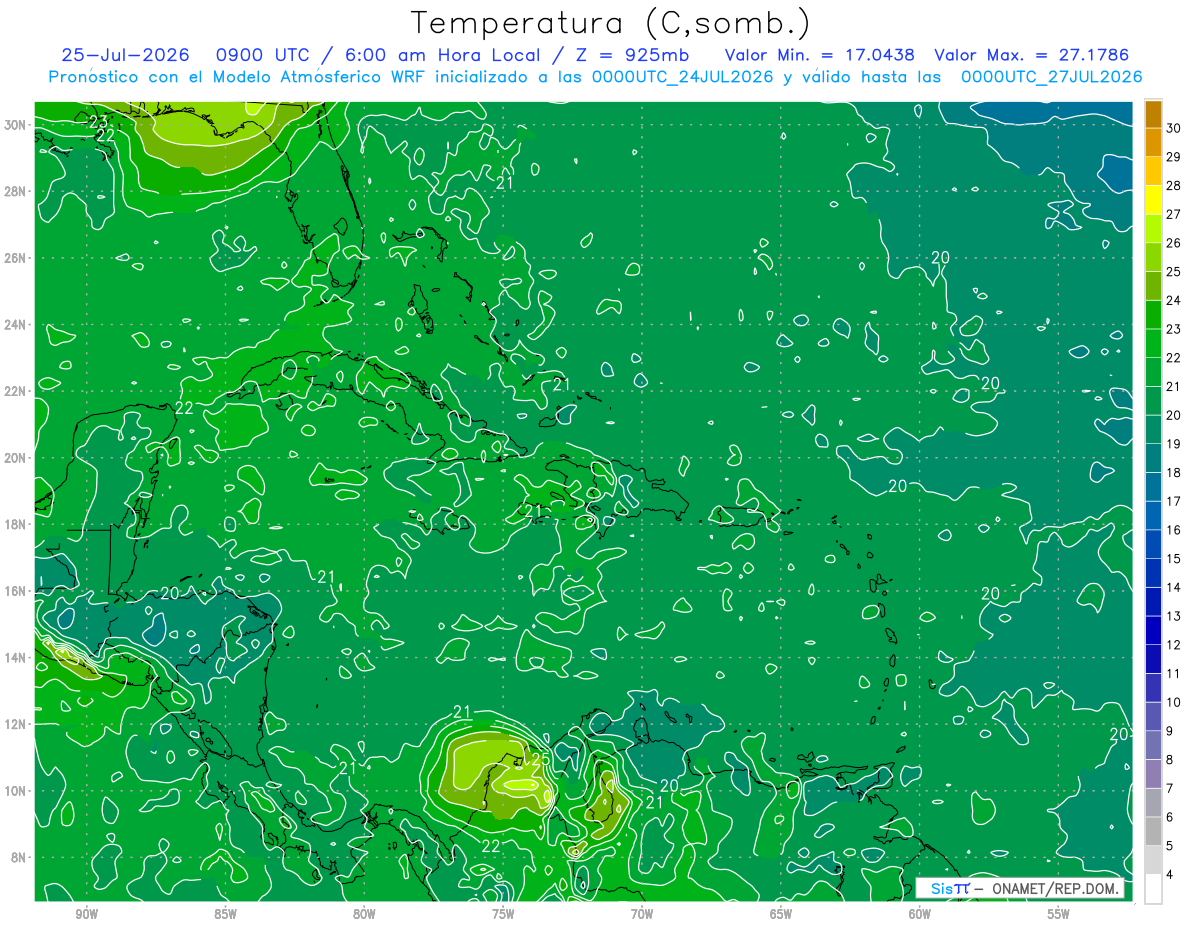
Task: Click the '8N' latitude axis label
Action: tap(19, 857)
